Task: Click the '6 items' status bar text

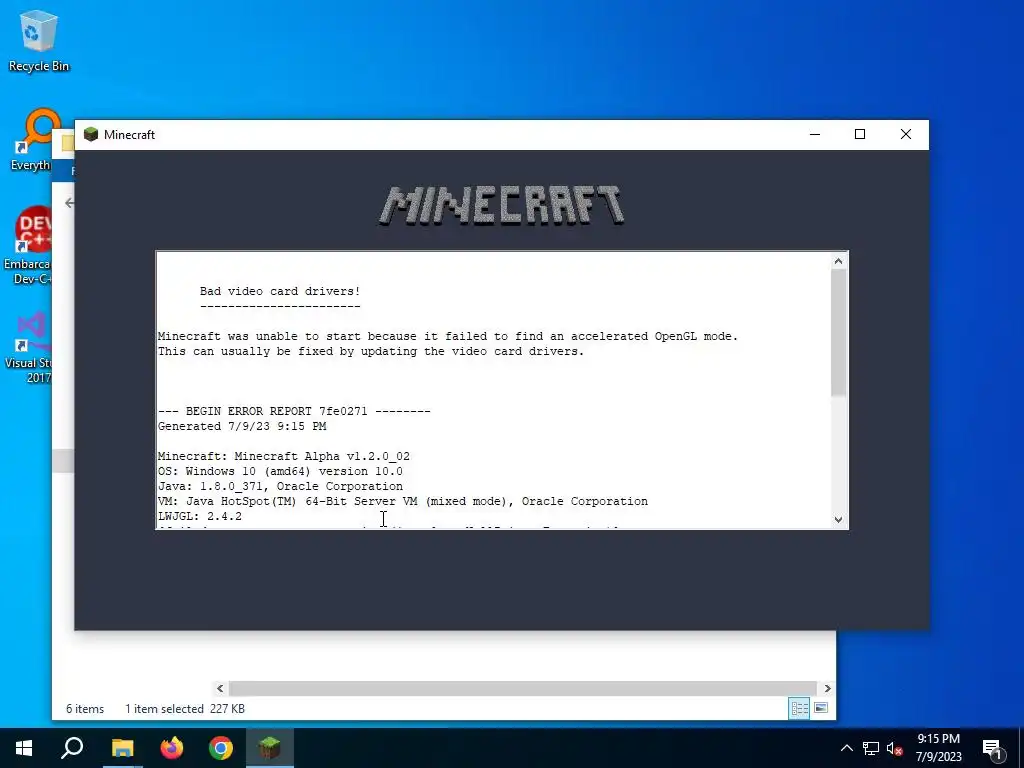Action: click(85, 709)
